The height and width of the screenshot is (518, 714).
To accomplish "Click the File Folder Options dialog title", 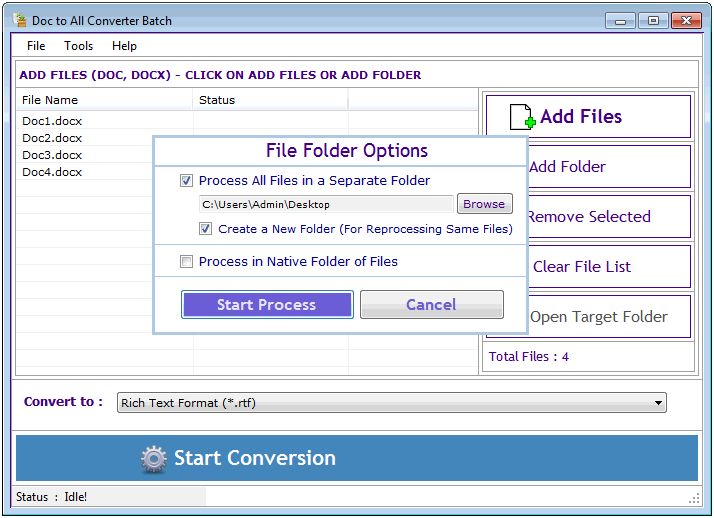I will (x=347, y=151).
